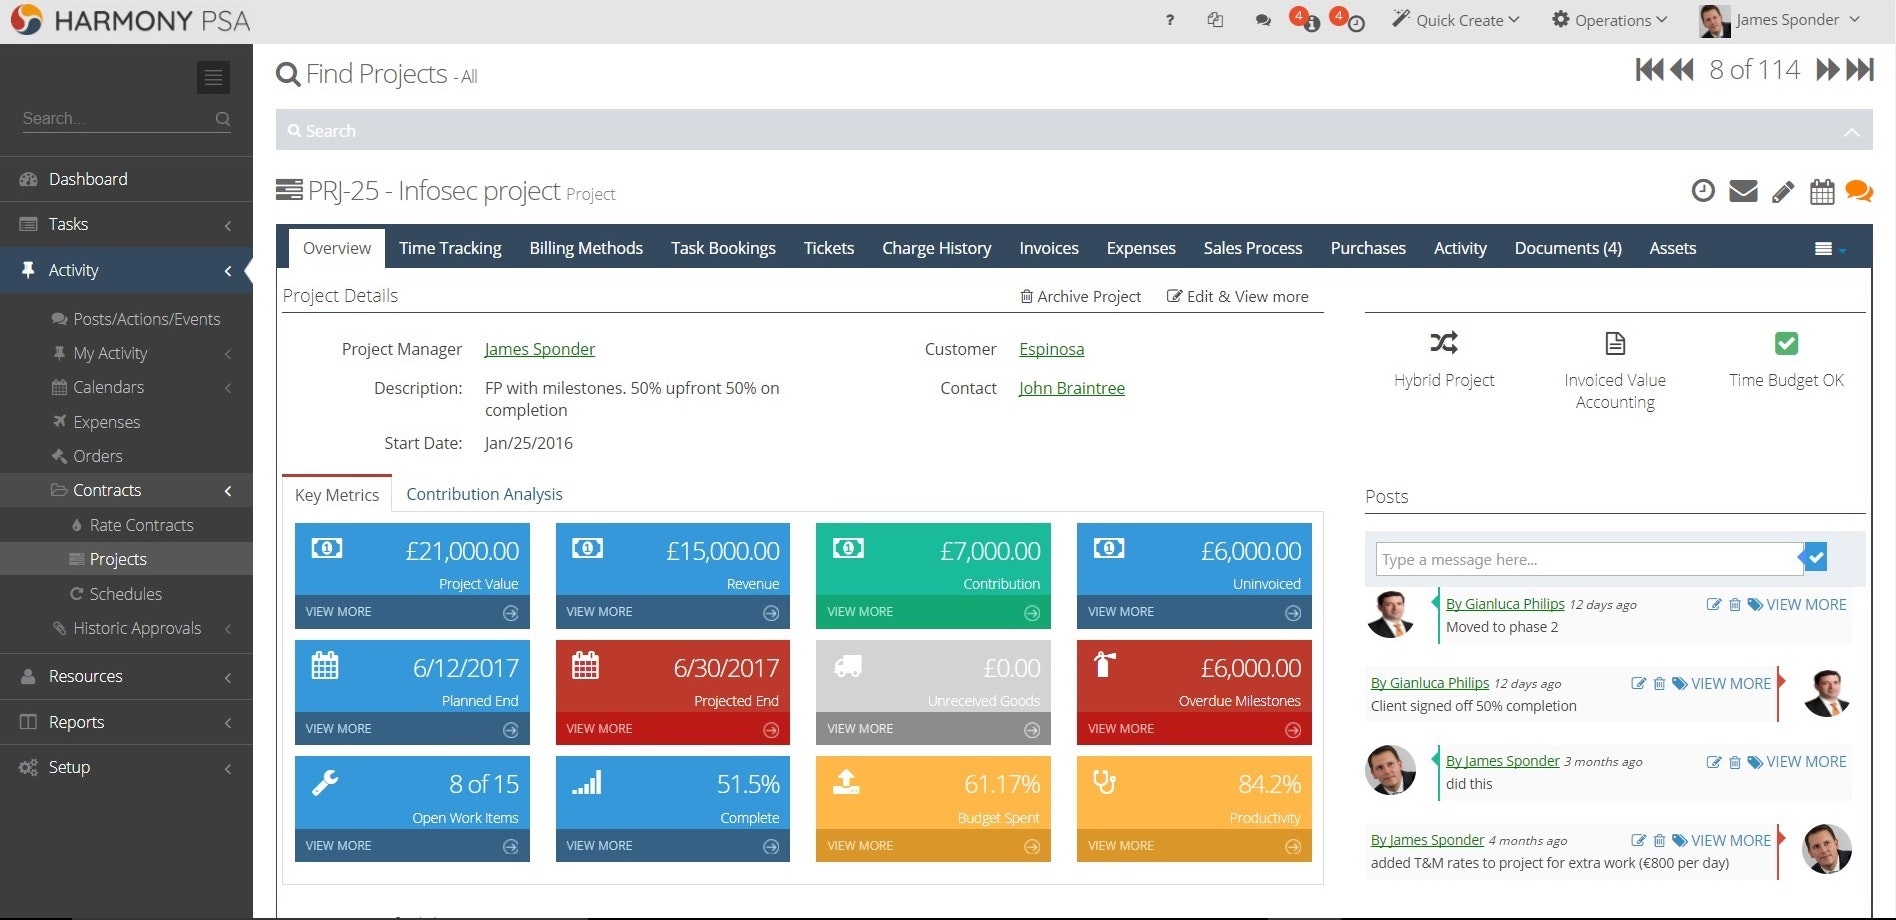Viewport: 1896px width, 920px height.
Task: Click the post message input field
Action: [x=1588, y=560]
